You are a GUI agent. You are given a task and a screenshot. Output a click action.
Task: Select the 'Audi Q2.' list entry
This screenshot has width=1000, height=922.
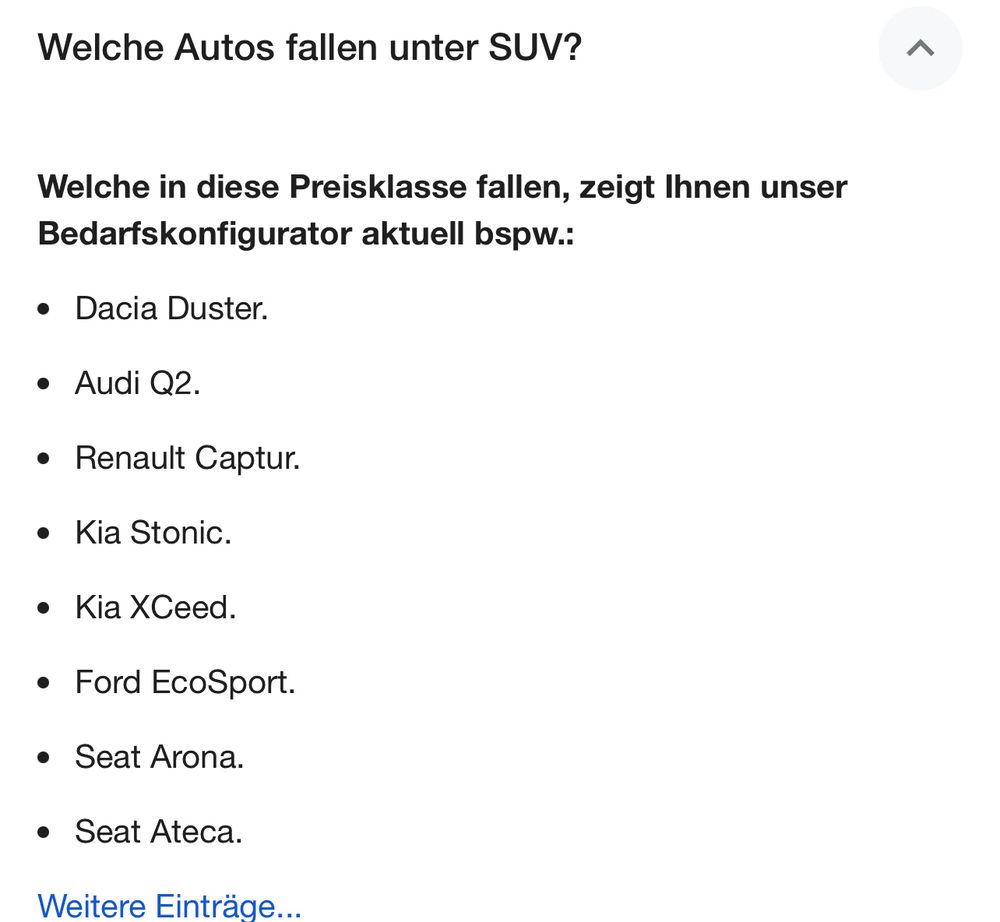coord(138,383)
